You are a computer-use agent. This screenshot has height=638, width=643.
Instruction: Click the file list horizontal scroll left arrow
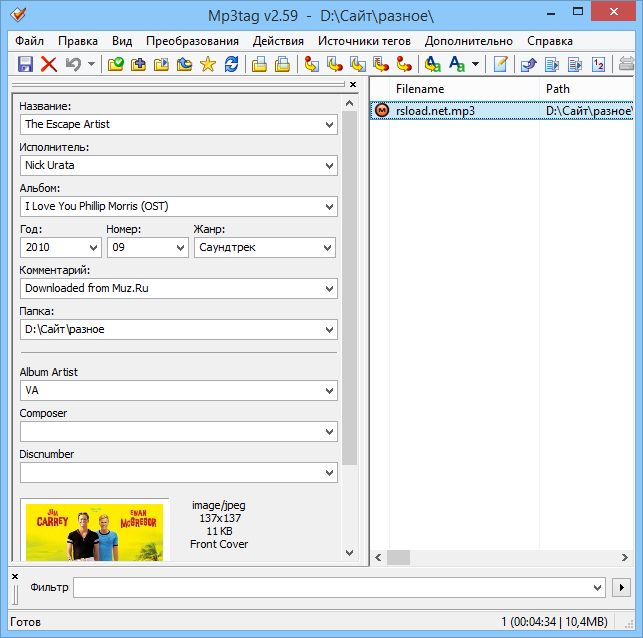[x=378, y=558]
